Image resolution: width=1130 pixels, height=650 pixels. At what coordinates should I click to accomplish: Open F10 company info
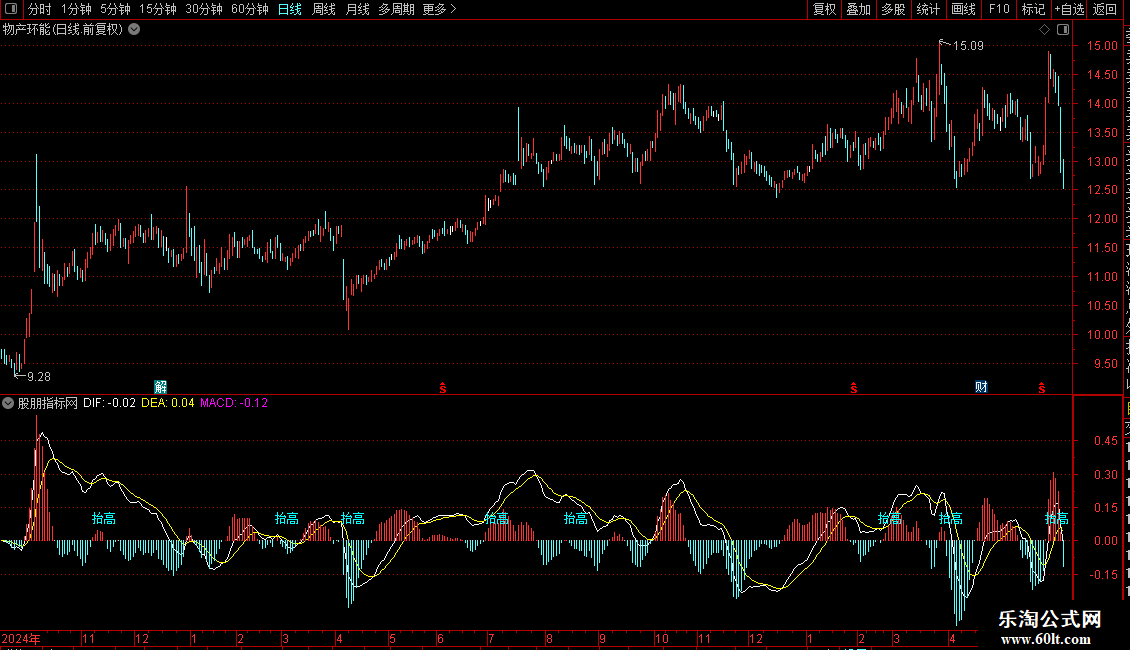[x=999, y=9]
